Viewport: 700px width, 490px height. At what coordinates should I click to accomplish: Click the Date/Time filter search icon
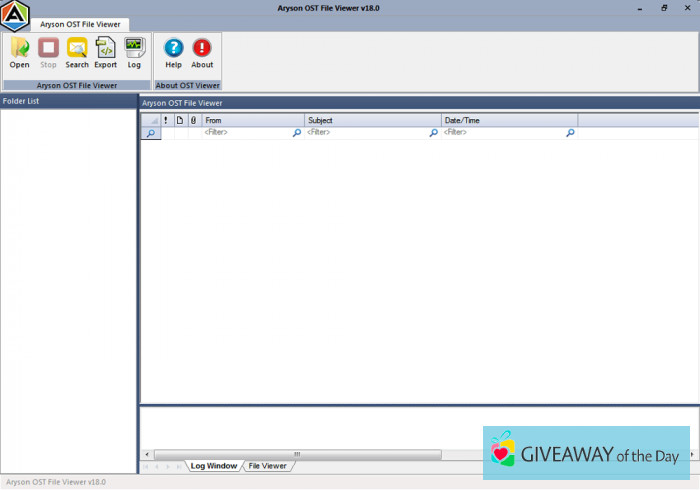[570, 133]
